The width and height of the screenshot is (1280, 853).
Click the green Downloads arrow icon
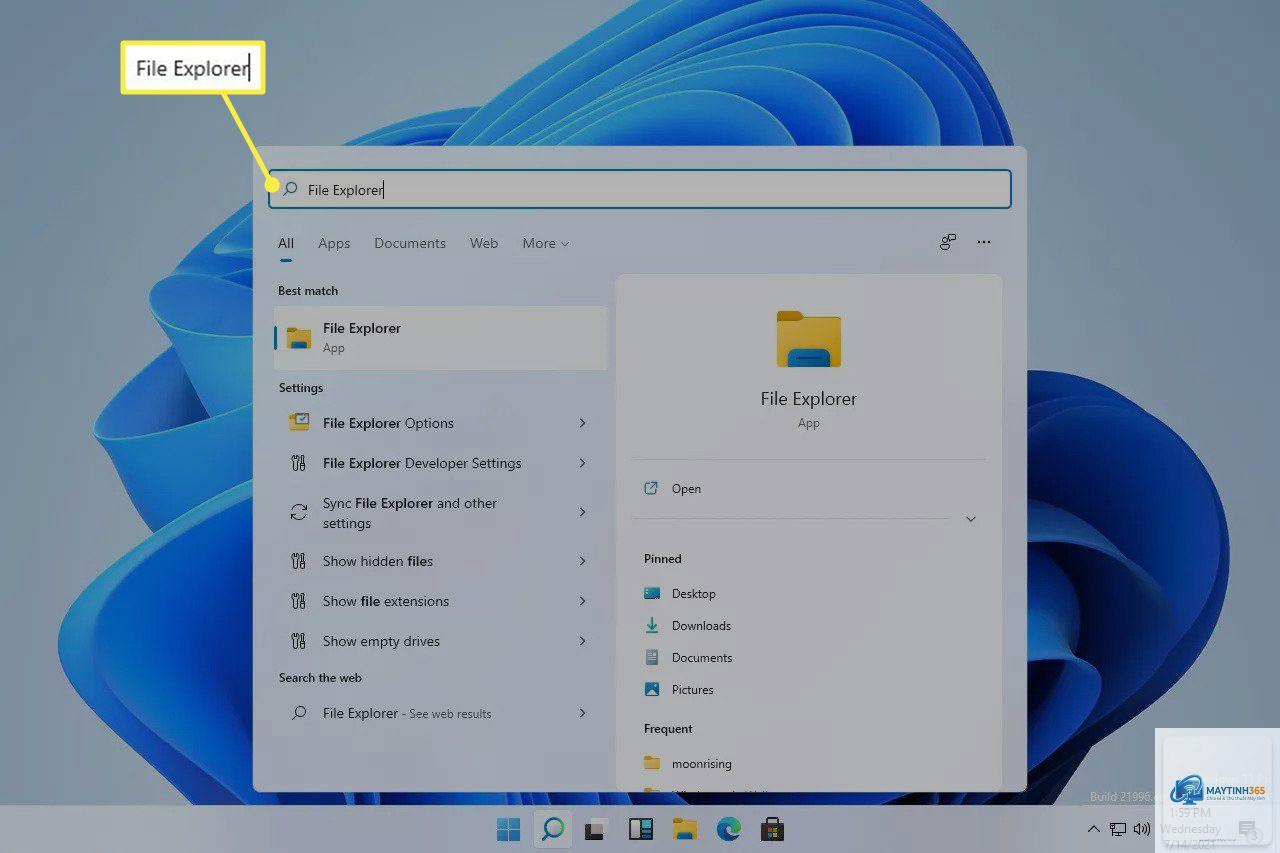tap(652, 625)
